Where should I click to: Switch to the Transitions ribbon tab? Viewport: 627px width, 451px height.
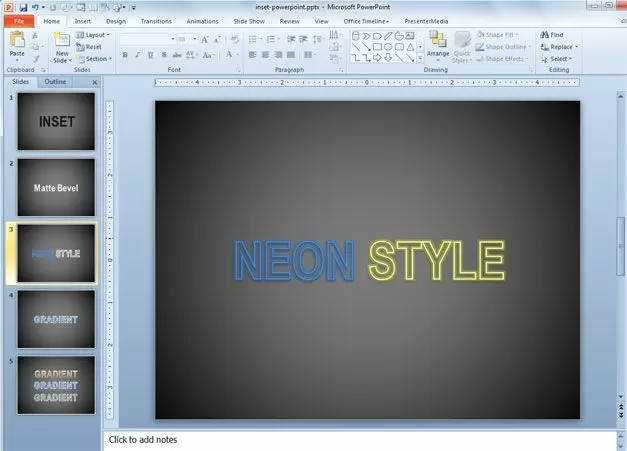(x=156, y=21)
